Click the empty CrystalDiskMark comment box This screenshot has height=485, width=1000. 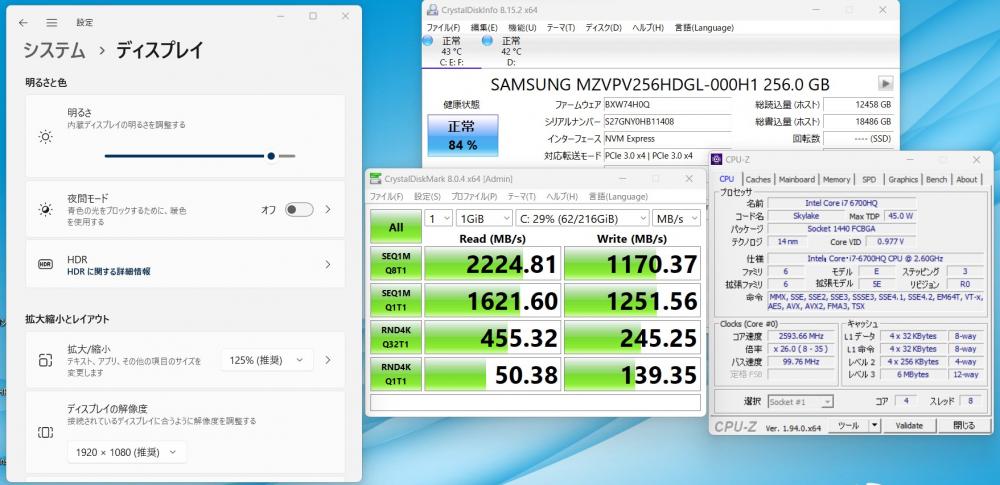(535, 403)
